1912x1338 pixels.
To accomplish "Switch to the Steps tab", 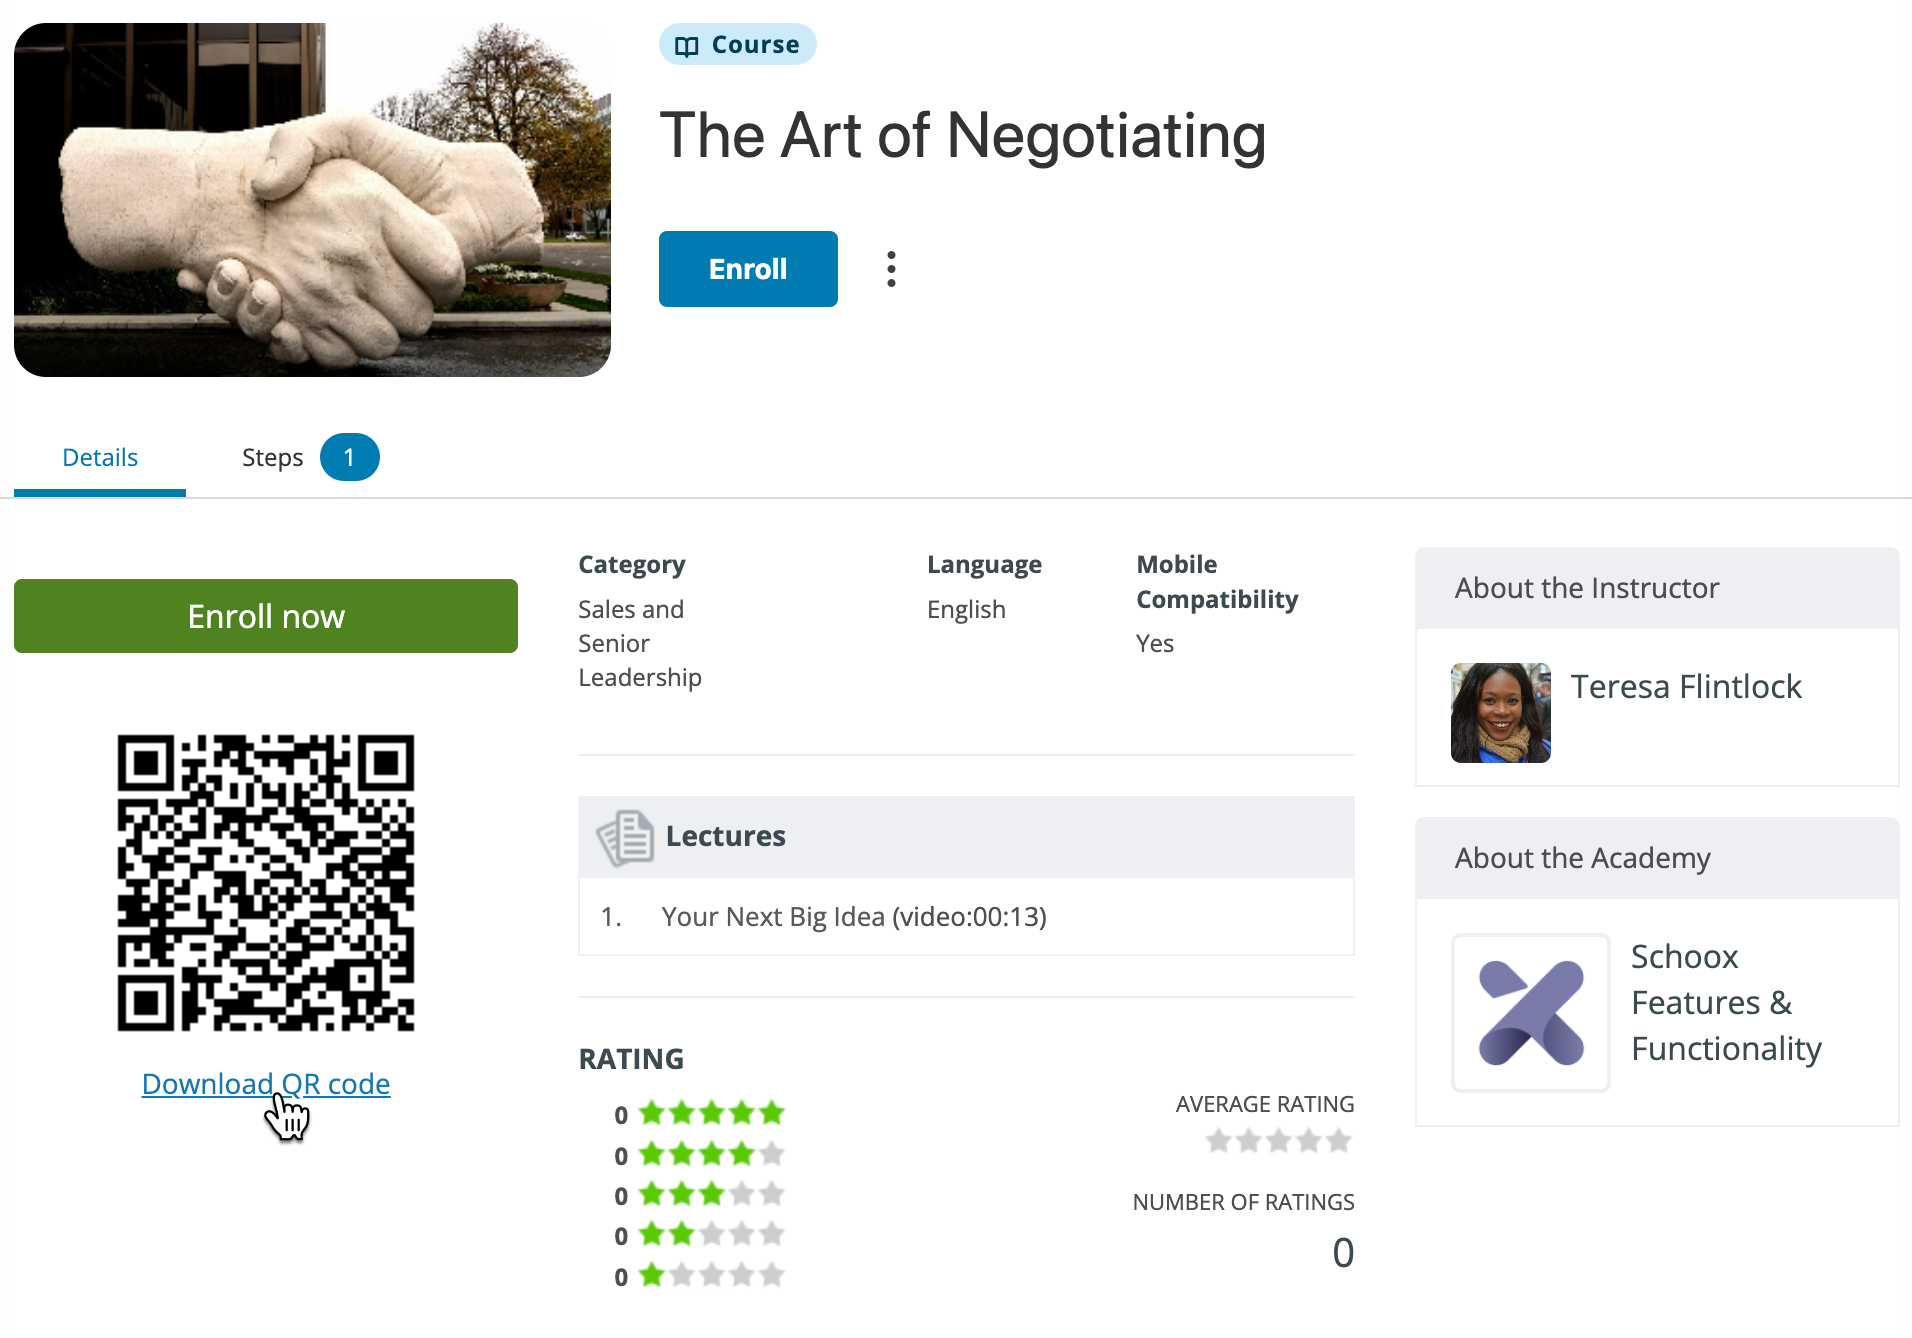I will pos(272,458).
